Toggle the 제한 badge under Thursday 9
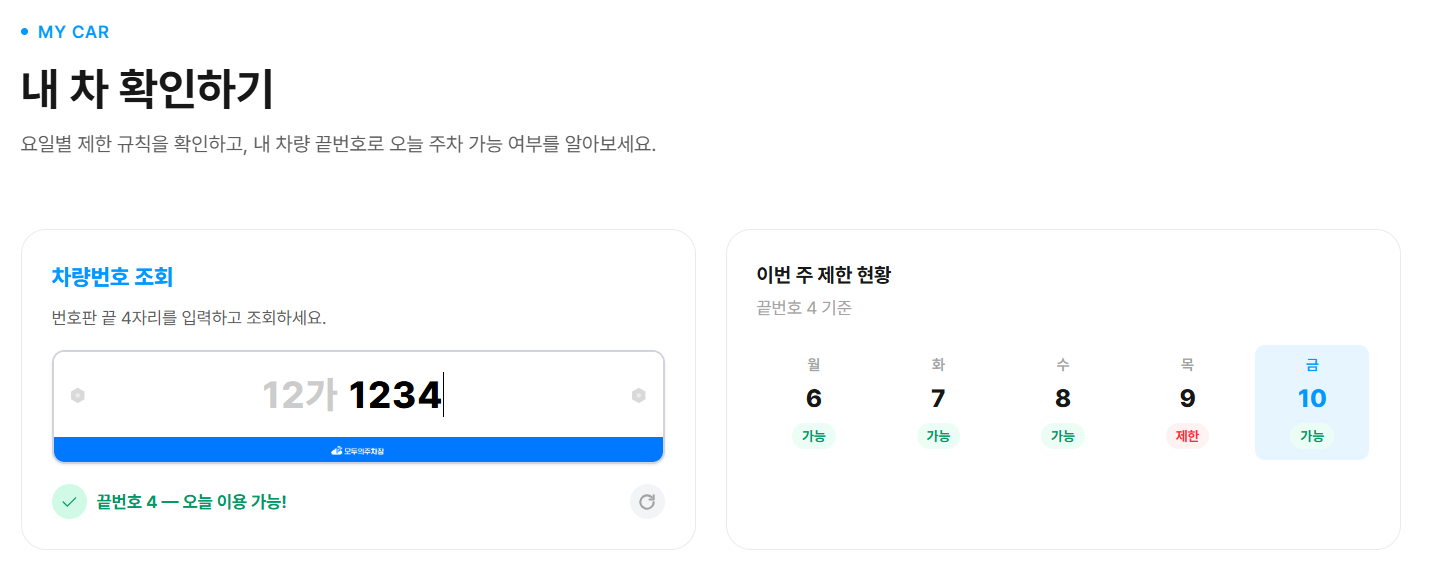 click(x=1187, y=436)
